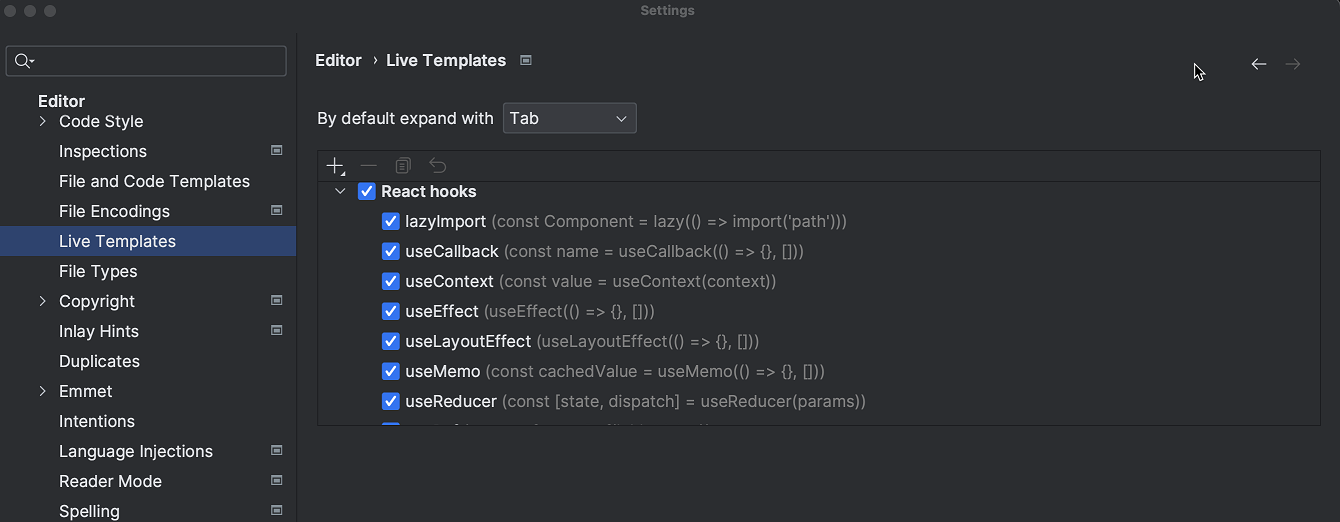Viewport: 1340px width, 522px height.
Task: Click the Editor breadcrumb link
Action: tap(338, 60)
